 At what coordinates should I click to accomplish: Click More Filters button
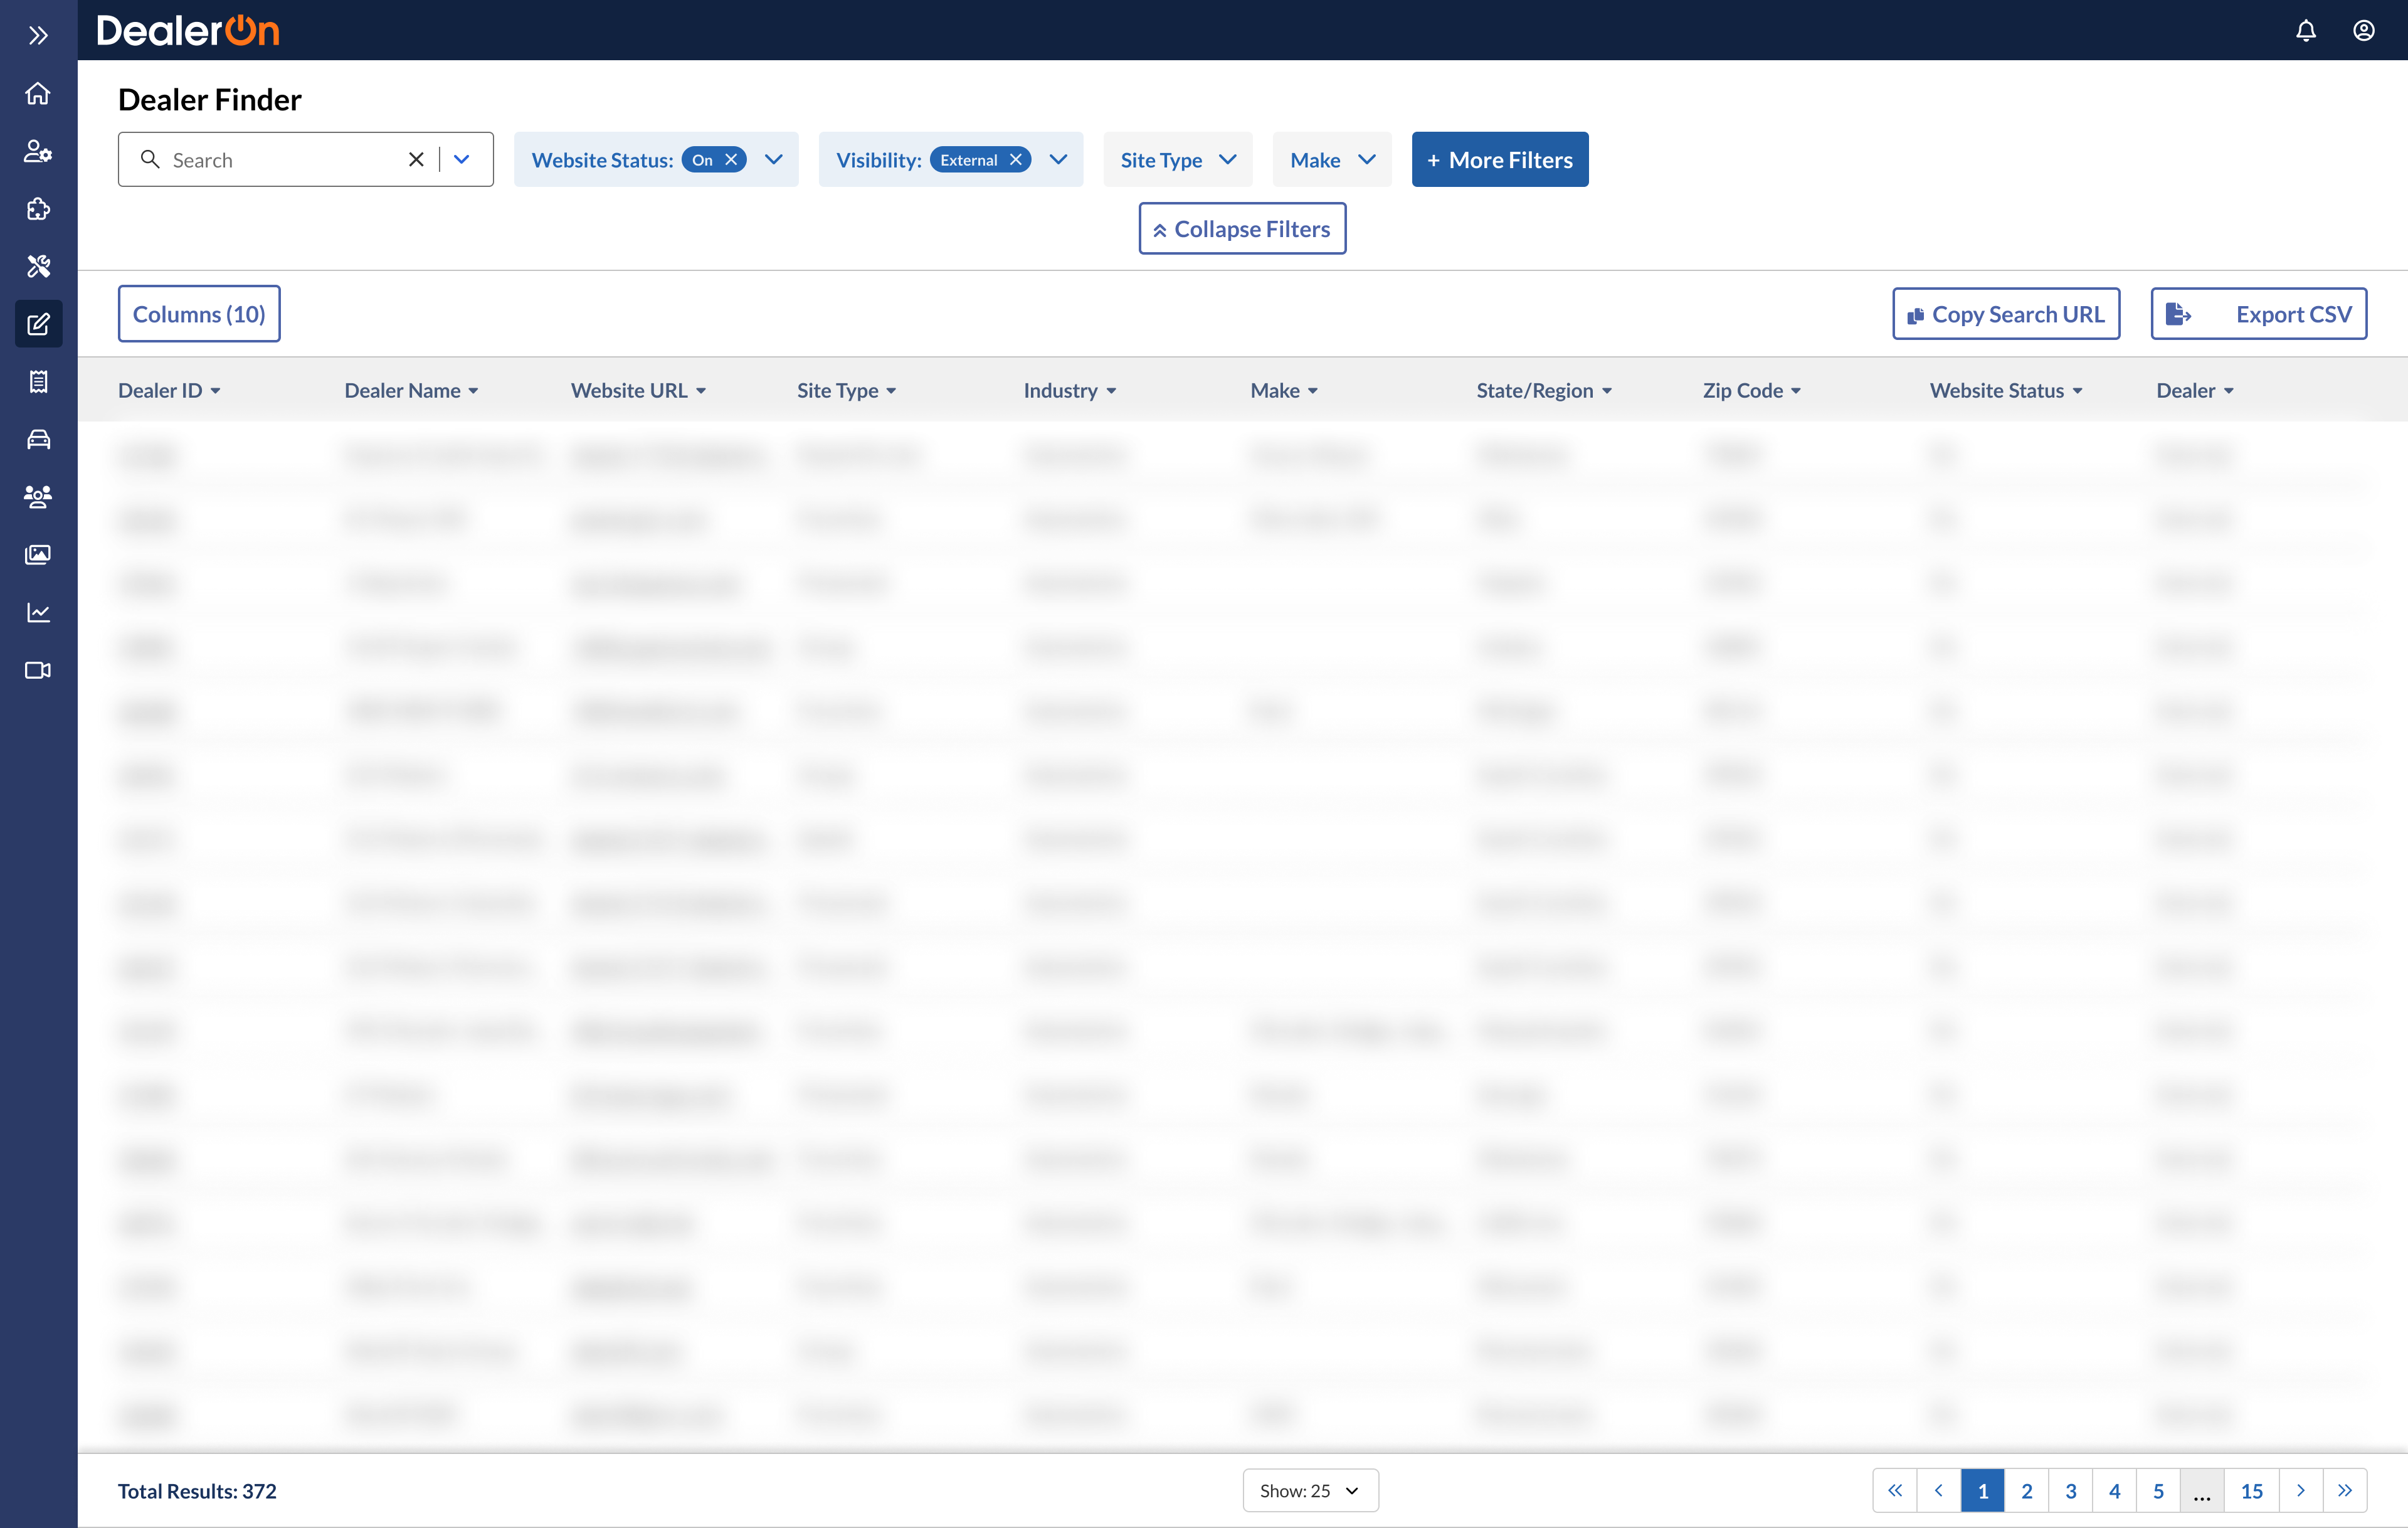(1499, 160)
